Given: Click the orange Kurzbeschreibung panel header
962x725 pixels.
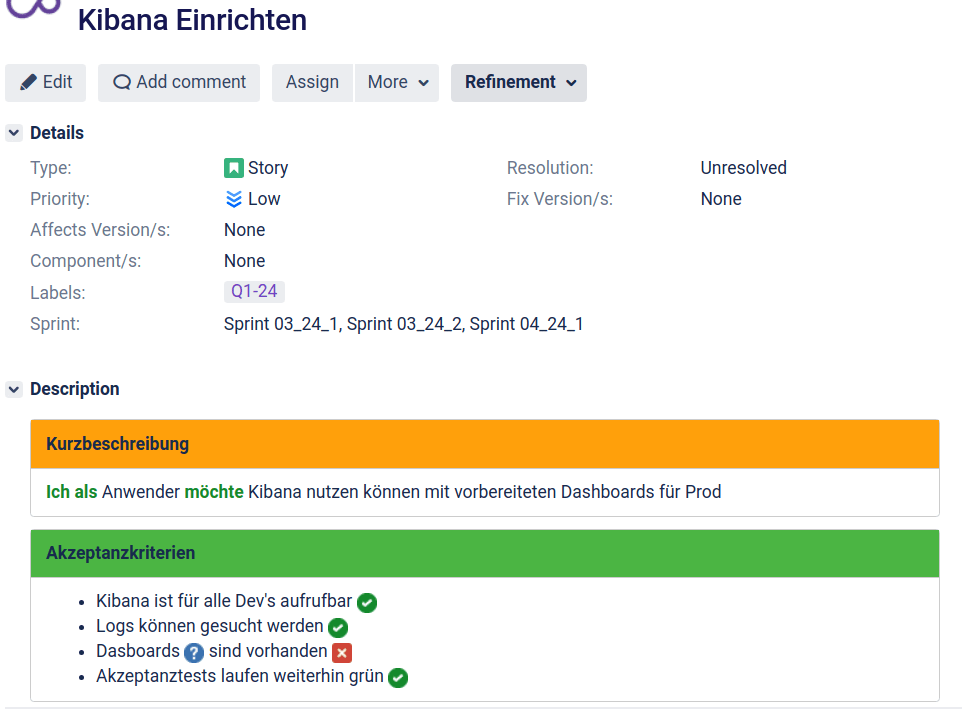Looking at the screenshot, I should (485, 444).
